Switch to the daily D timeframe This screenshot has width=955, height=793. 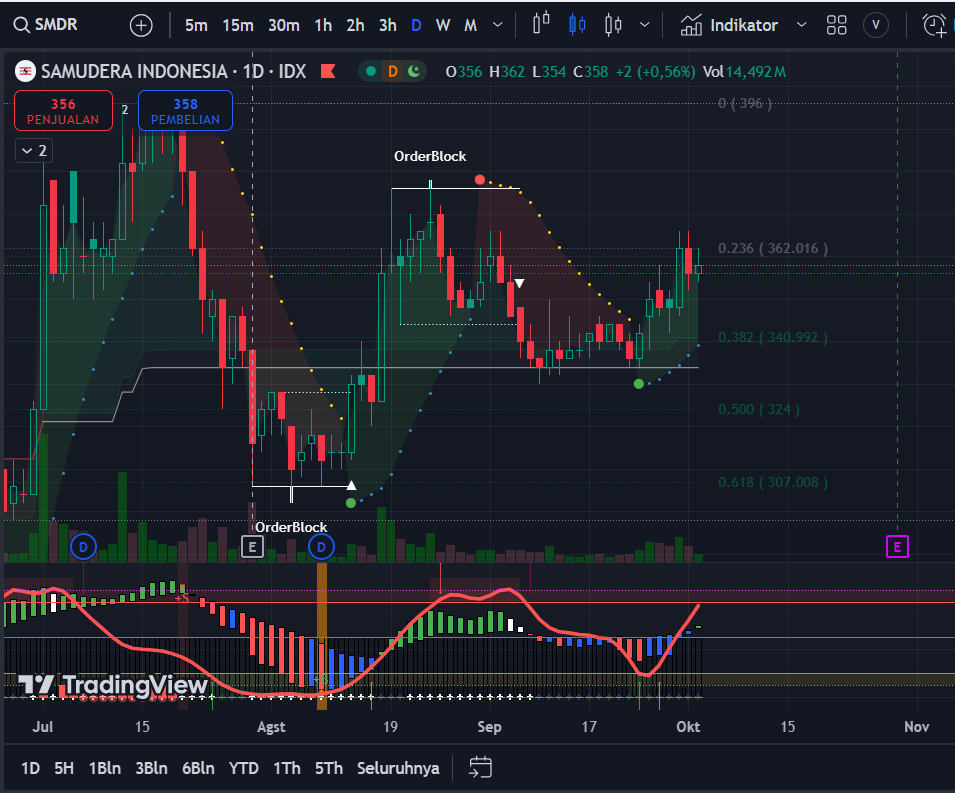[x=416, y=26]
